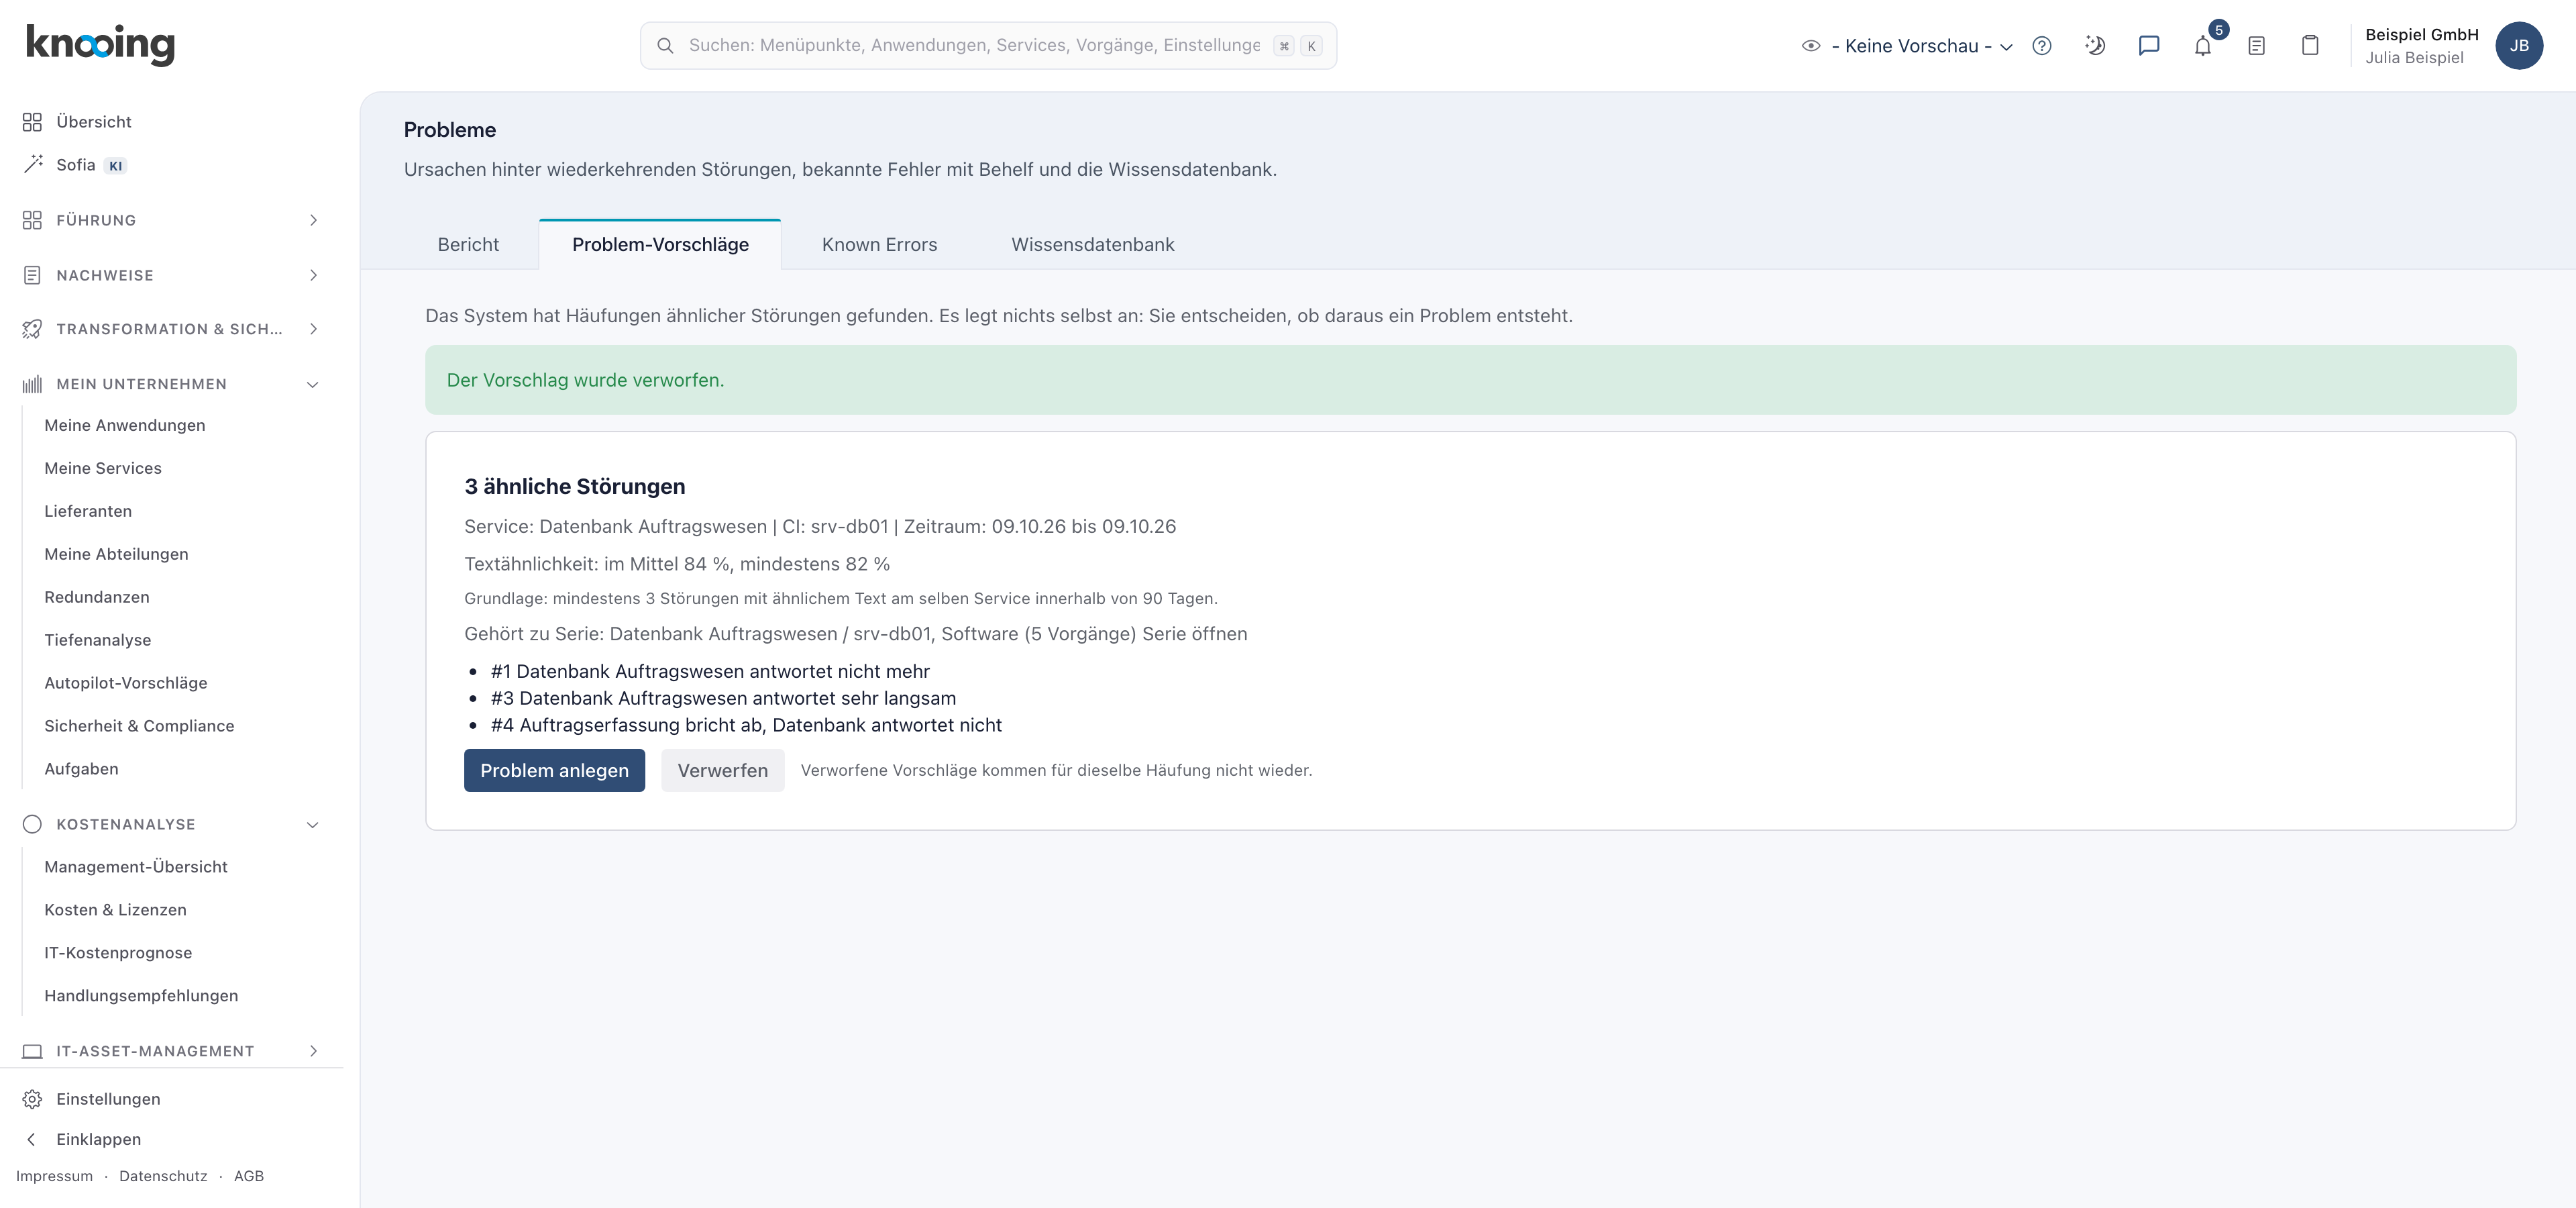2576x1208 pixels.
Task: Open the Wissensdatenbank tab
Action: (1092, 245)
